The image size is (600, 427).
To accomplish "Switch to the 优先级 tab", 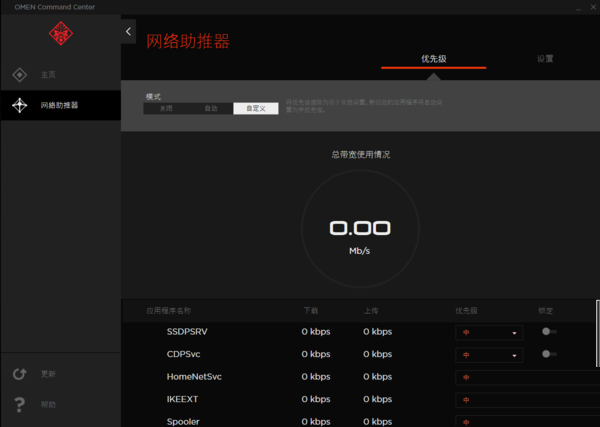I will pos(434,59).
